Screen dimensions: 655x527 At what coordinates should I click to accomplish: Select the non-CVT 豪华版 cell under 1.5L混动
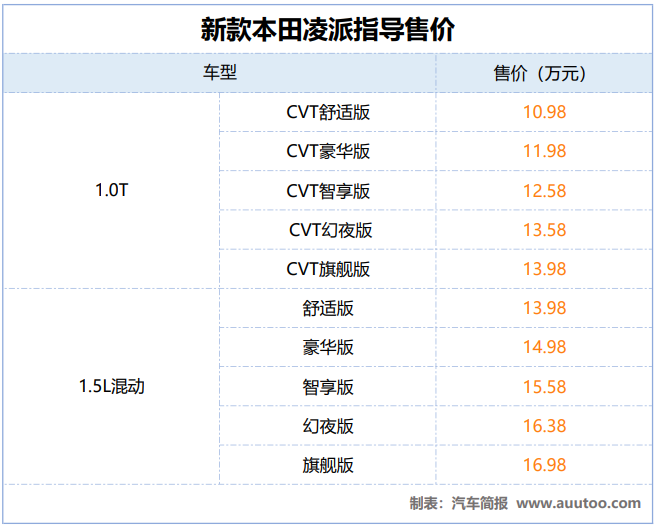click(328, 347)
